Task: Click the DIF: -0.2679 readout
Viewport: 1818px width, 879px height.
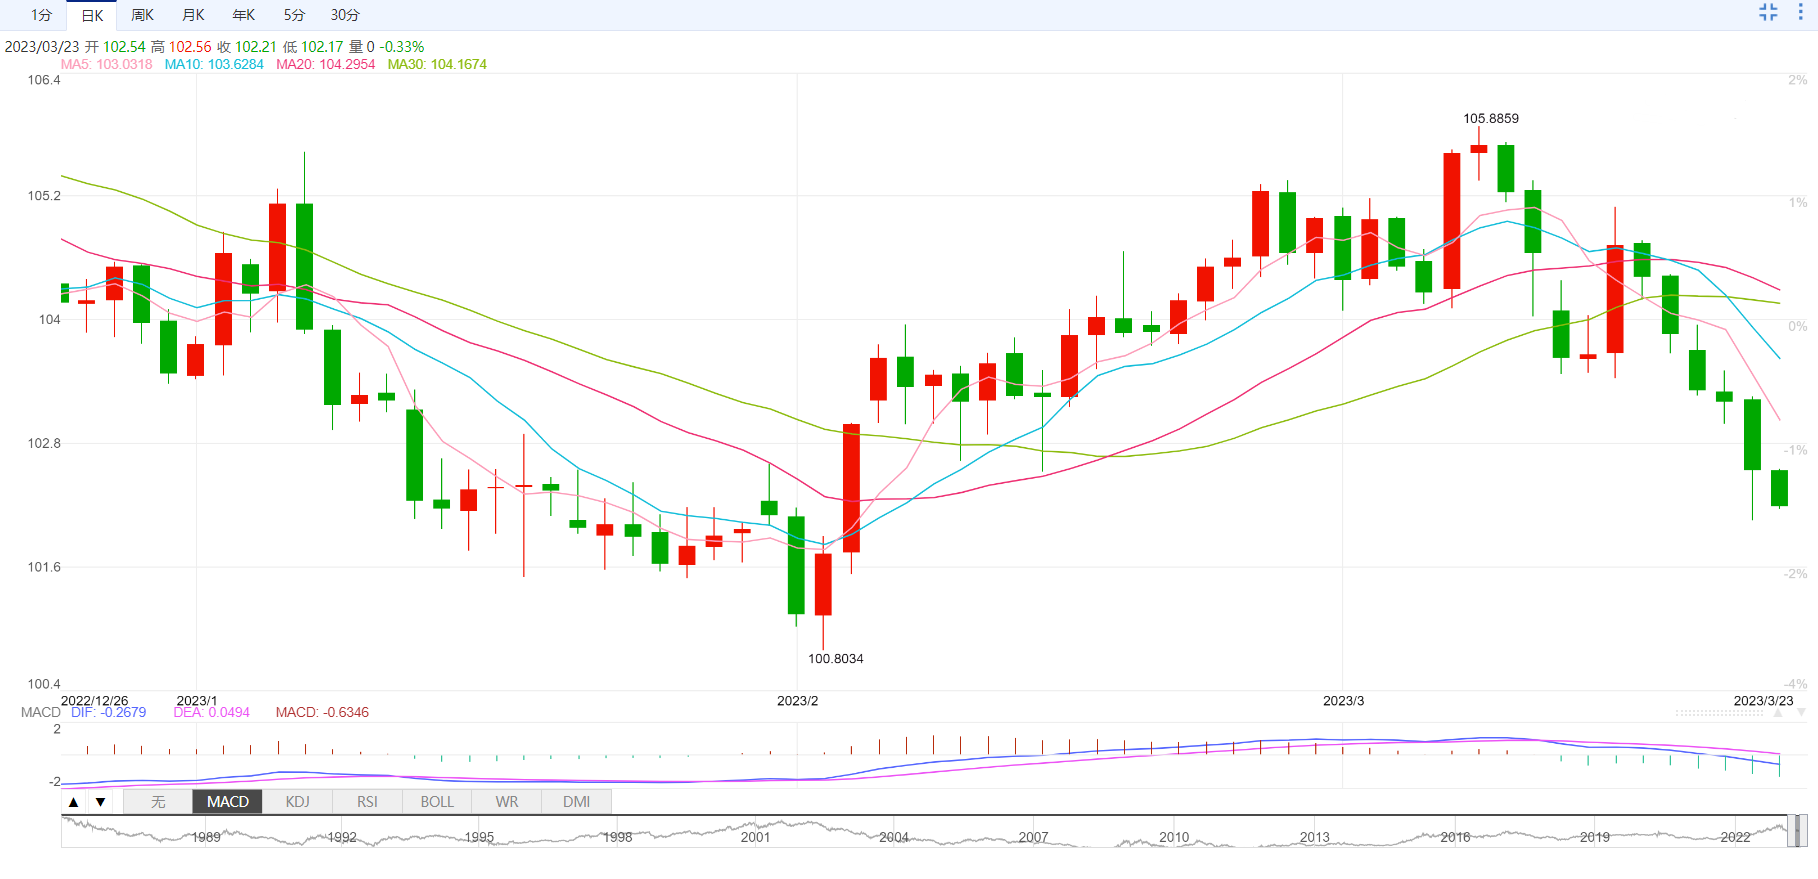Action: point(108,712)
